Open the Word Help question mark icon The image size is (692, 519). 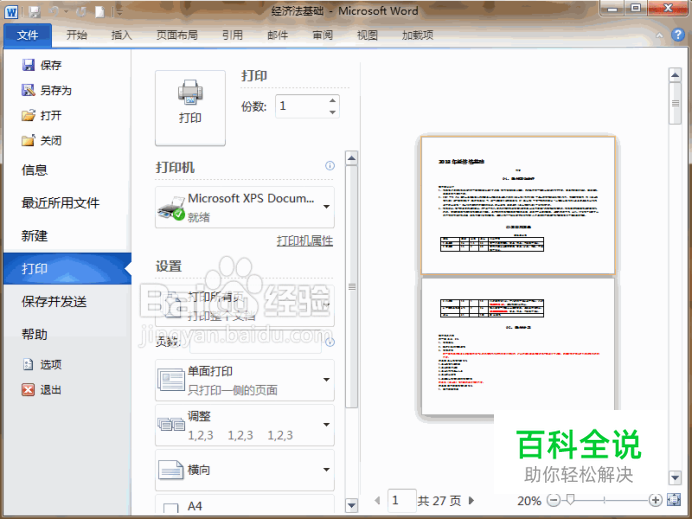(677, 35)
